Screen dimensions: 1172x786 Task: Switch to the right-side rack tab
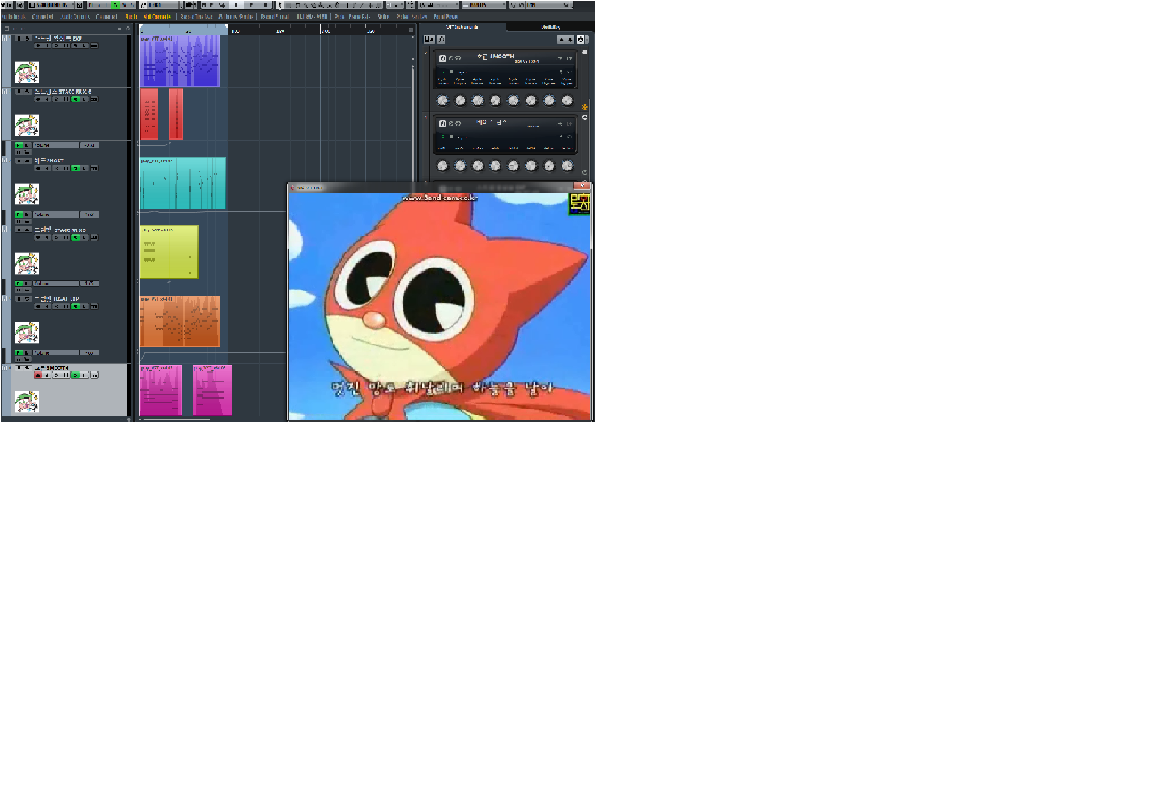(x=550, y=27)
